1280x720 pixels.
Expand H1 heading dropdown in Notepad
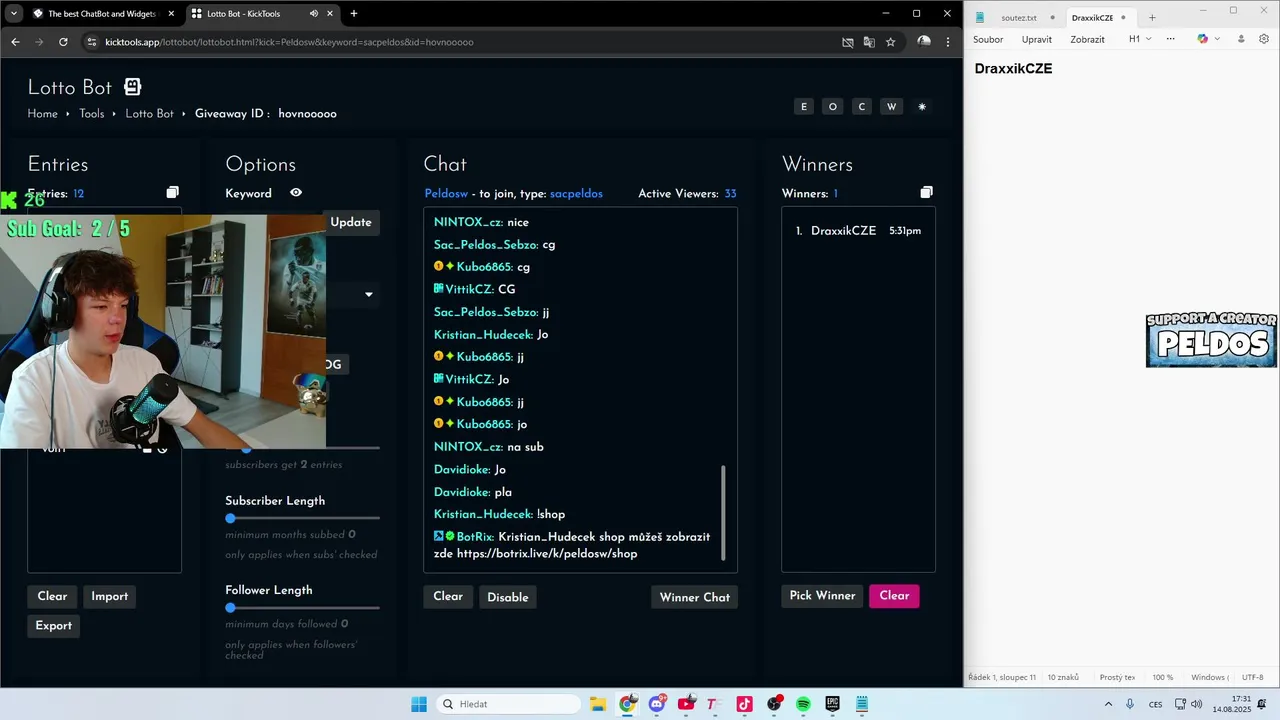(1140, 40)
